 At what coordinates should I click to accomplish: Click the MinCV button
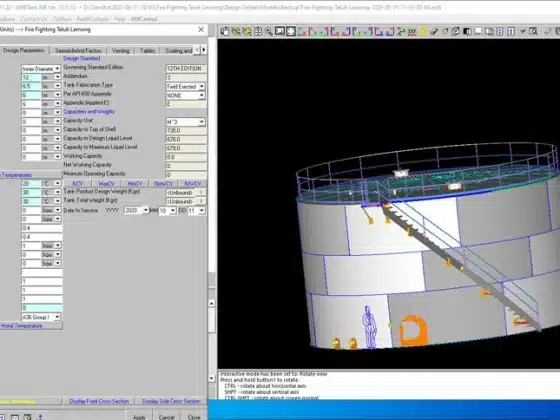coord(135,184)
